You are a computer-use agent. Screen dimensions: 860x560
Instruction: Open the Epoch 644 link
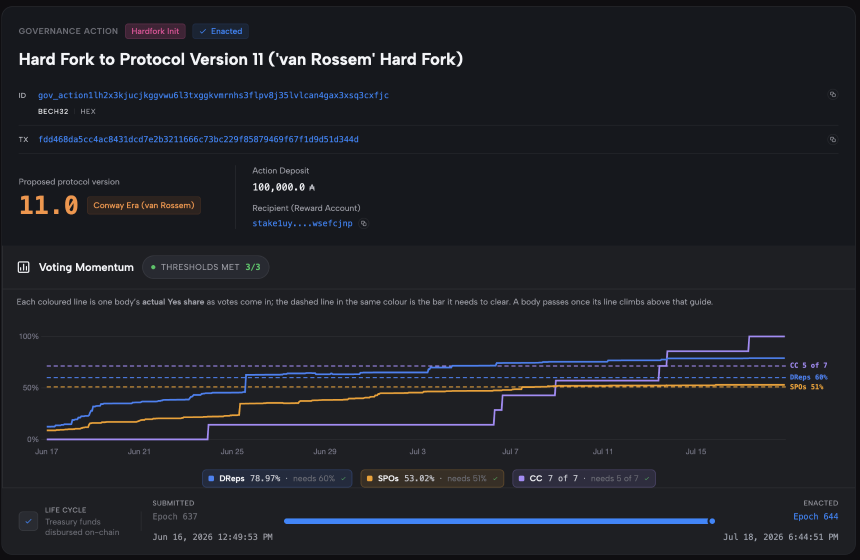[x=816, y=517]
